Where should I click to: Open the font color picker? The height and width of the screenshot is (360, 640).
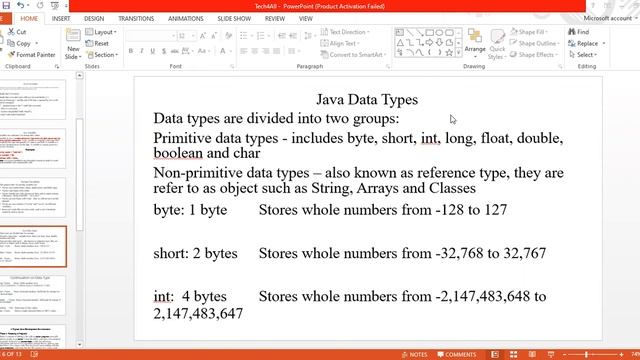click(x=225, y=51)
